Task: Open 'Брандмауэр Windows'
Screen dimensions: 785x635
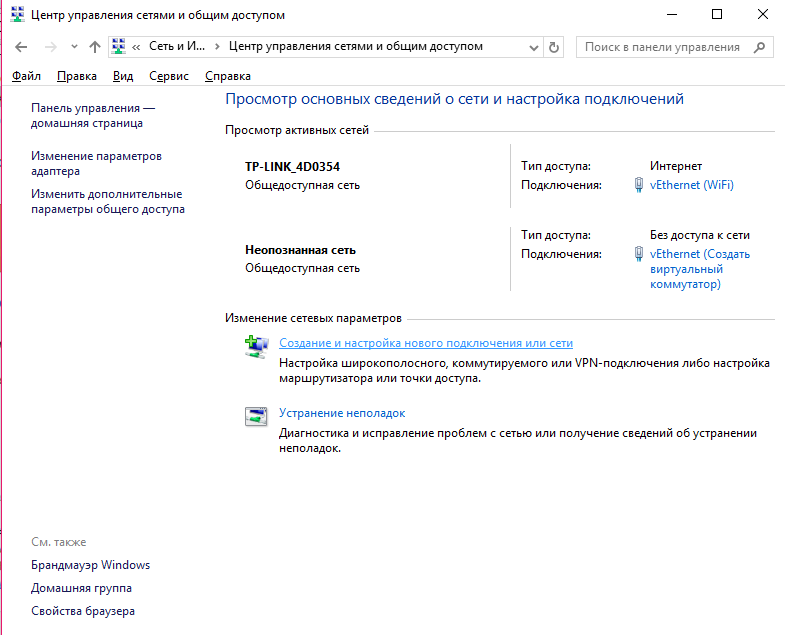Action: point(91,565)
